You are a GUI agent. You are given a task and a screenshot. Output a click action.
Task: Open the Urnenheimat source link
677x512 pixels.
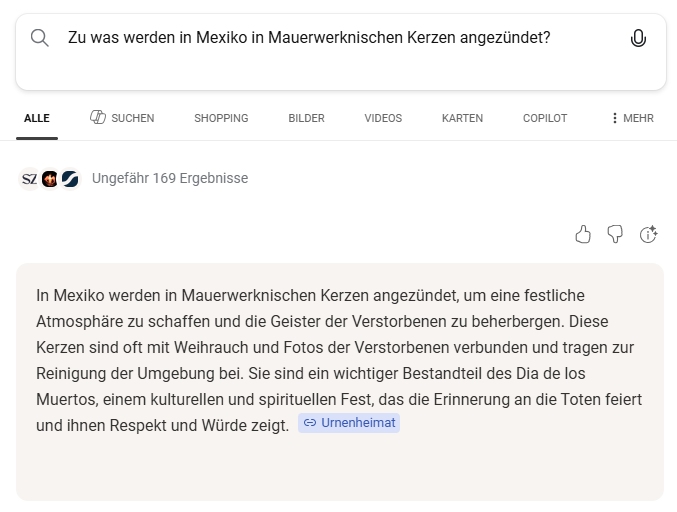pos(349,423)
